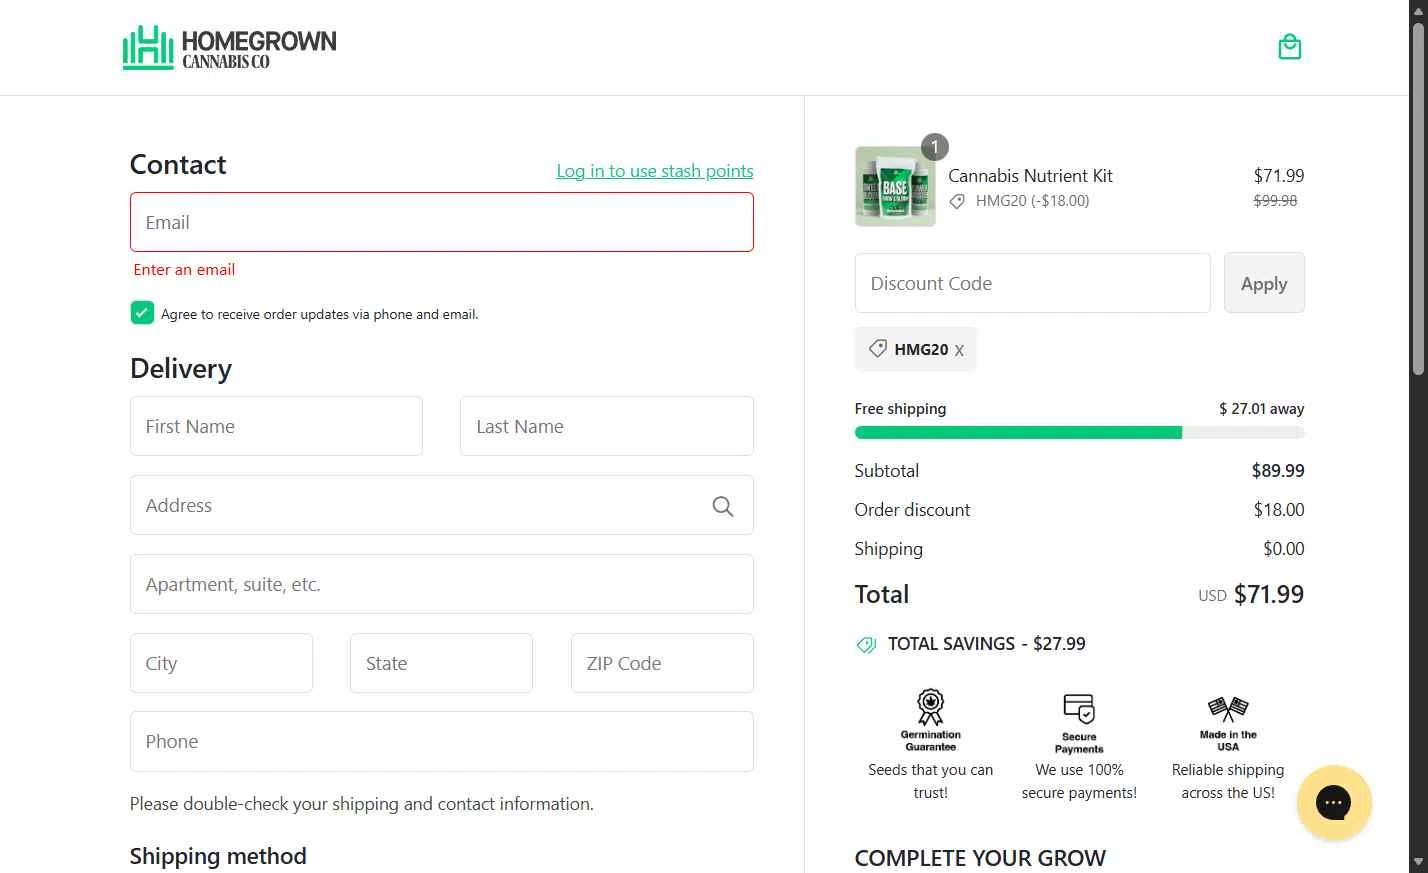Click the total savings tag icon

(x=866, y=645)
